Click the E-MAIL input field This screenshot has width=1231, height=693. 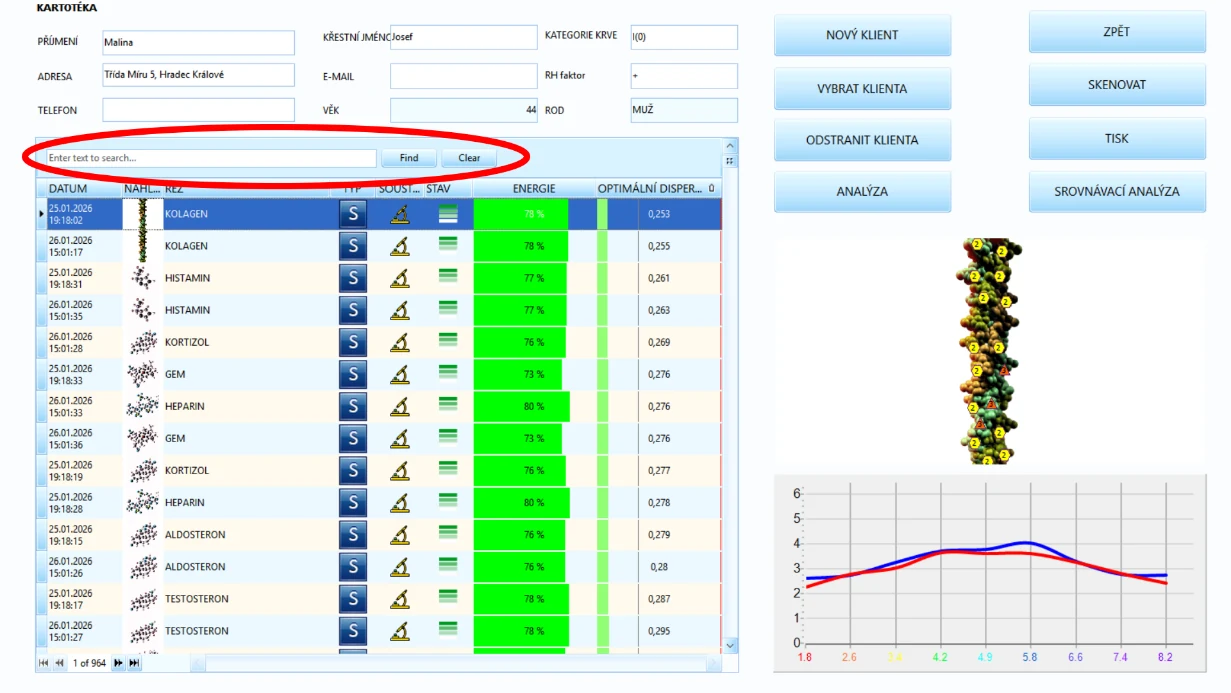pos(463,76)
